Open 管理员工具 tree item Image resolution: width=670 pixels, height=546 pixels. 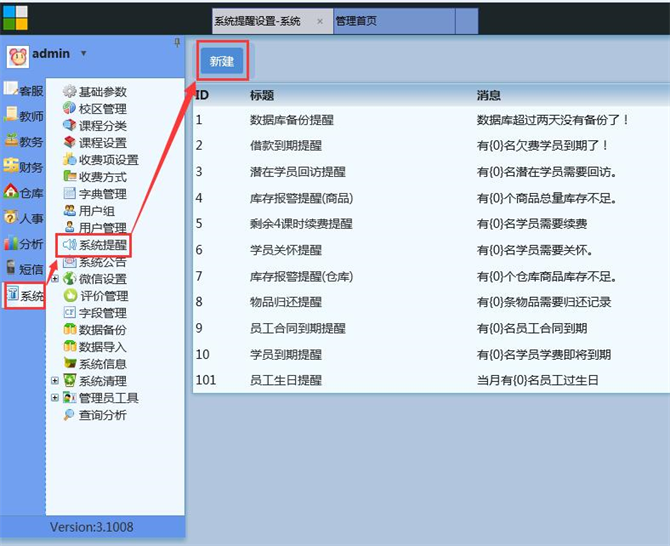click(100, 398)
